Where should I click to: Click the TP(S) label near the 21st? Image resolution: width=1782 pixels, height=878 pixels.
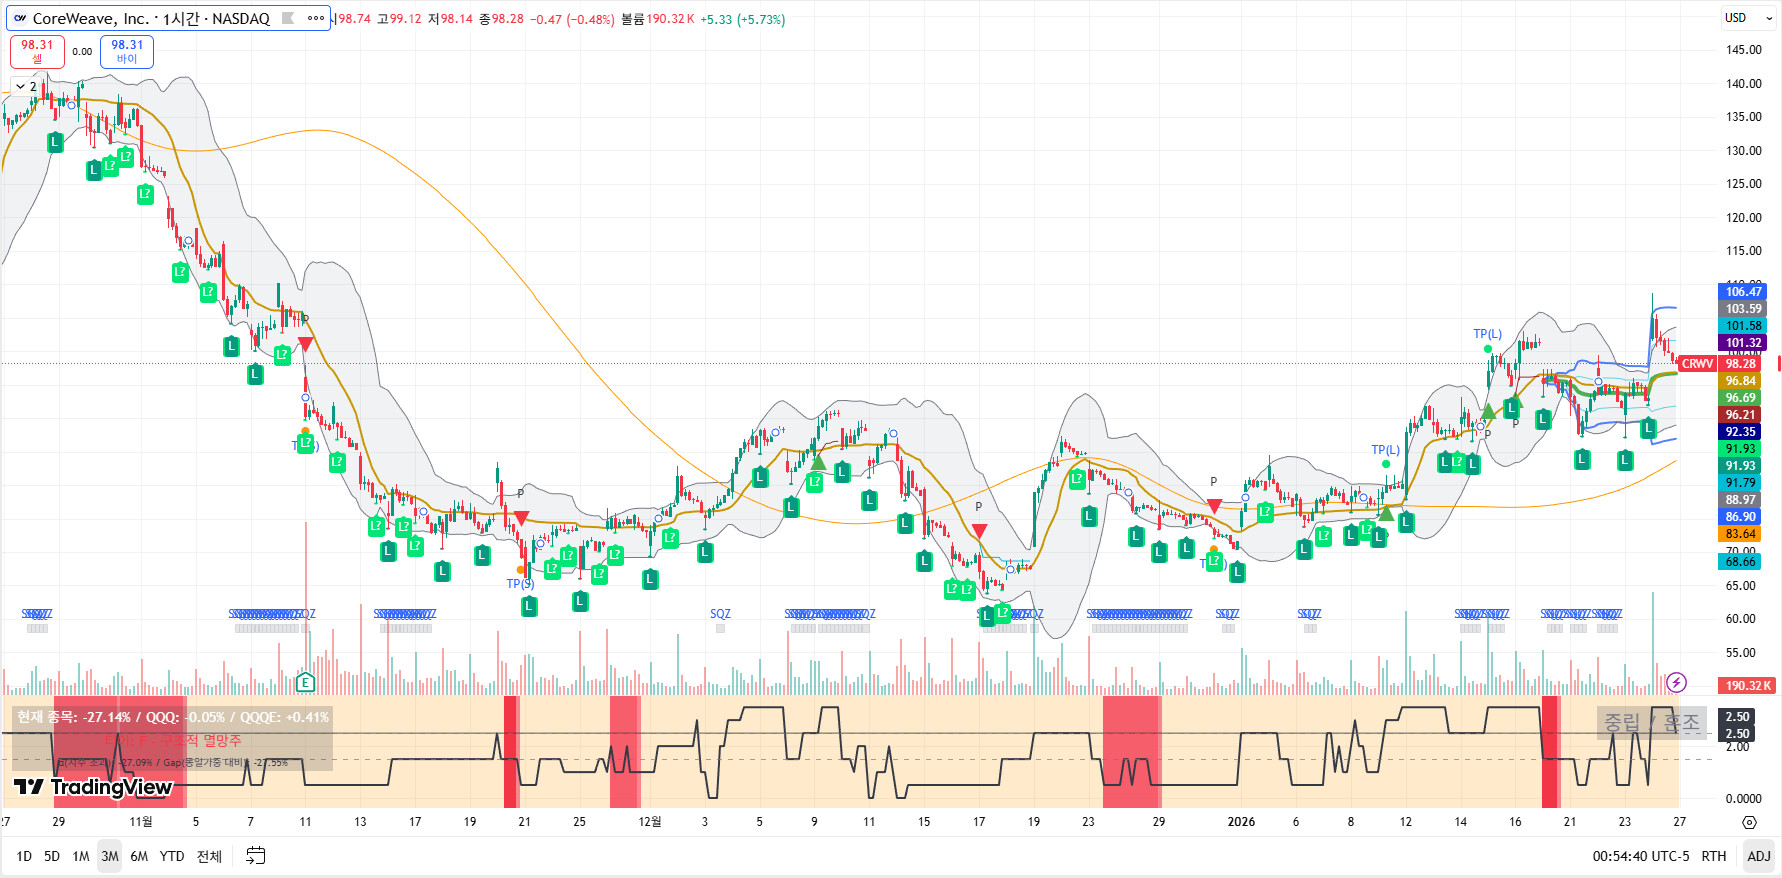coord(520,584)
